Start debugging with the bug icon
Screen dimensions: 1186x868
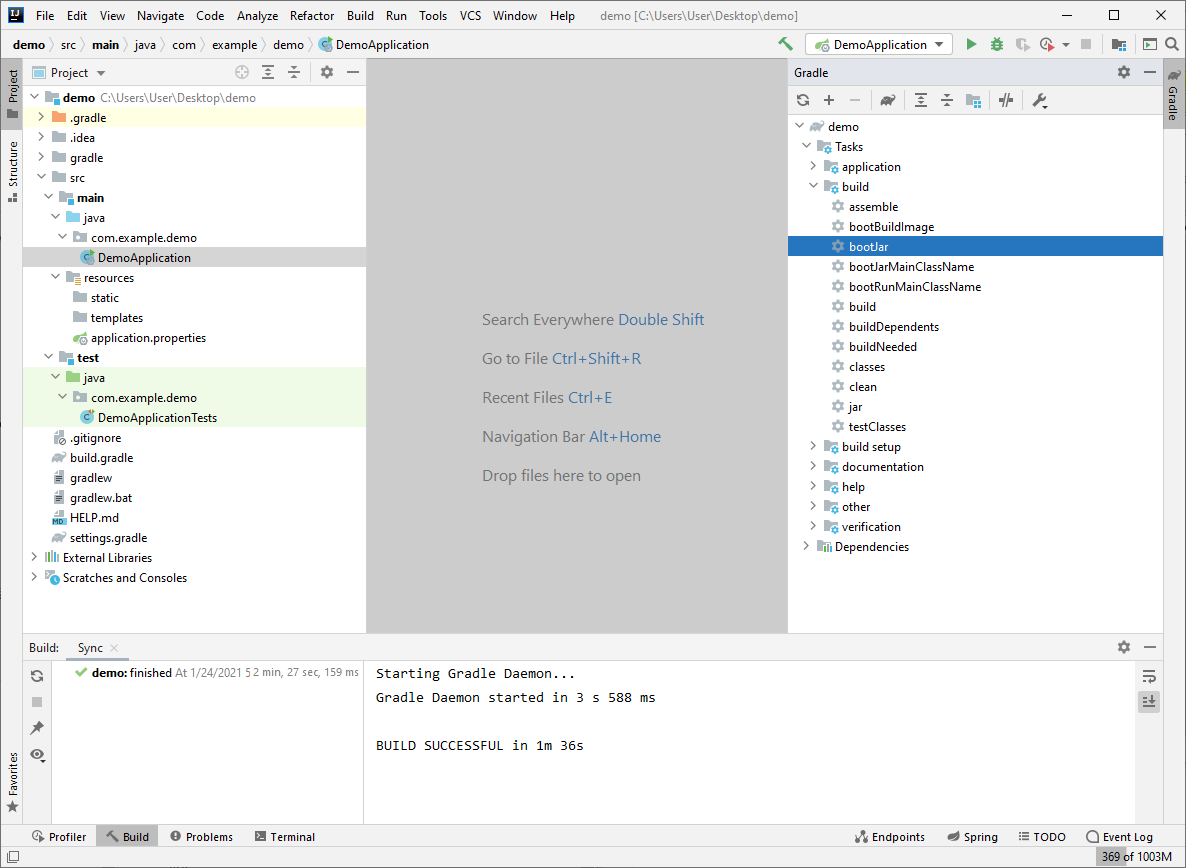point(997,45)
